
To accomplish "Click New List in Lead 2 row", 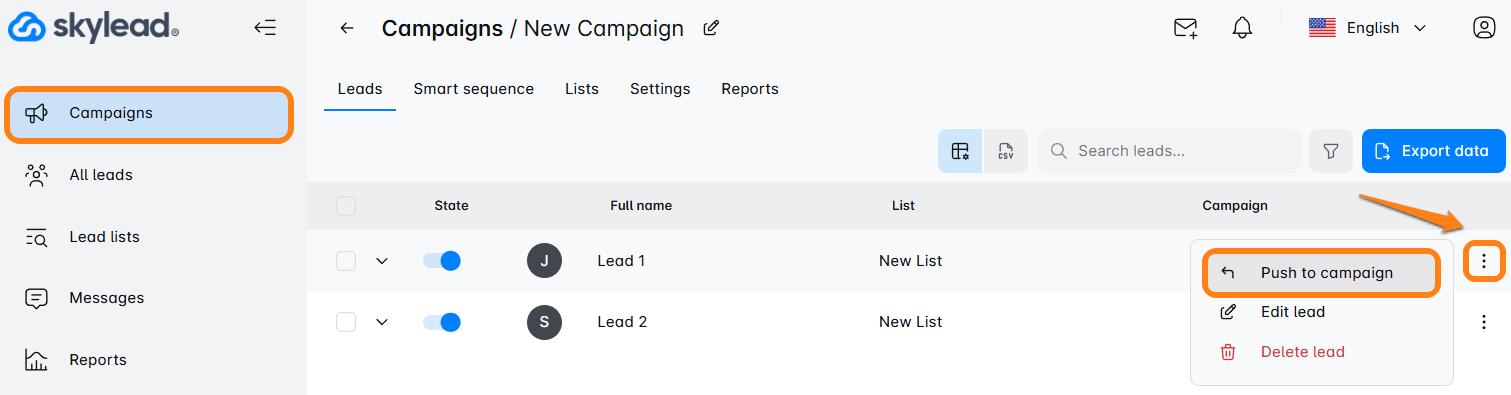I will pyautogui.click(x=910, y=322).
